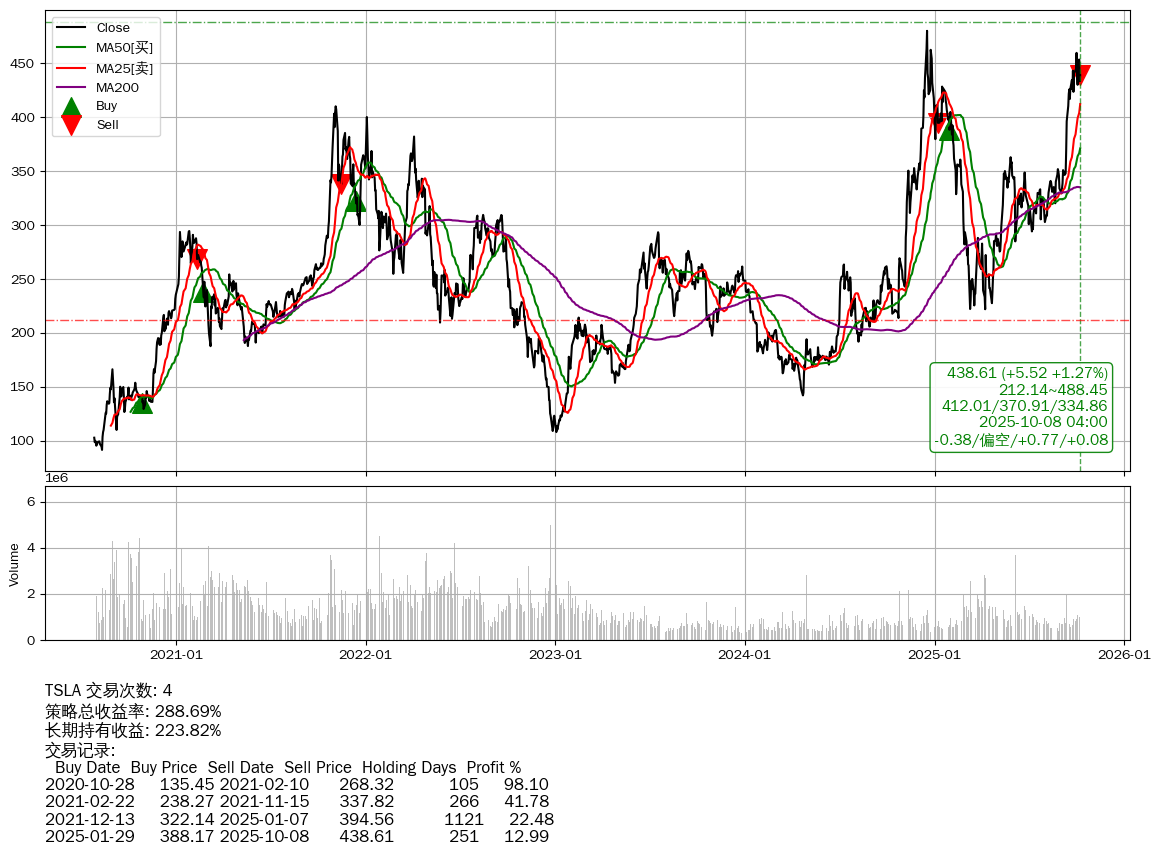Screen dimensions: 1161x855
Task: Click the red Sell triangle at far-right price peak
Action: [x=1080, y=75]
